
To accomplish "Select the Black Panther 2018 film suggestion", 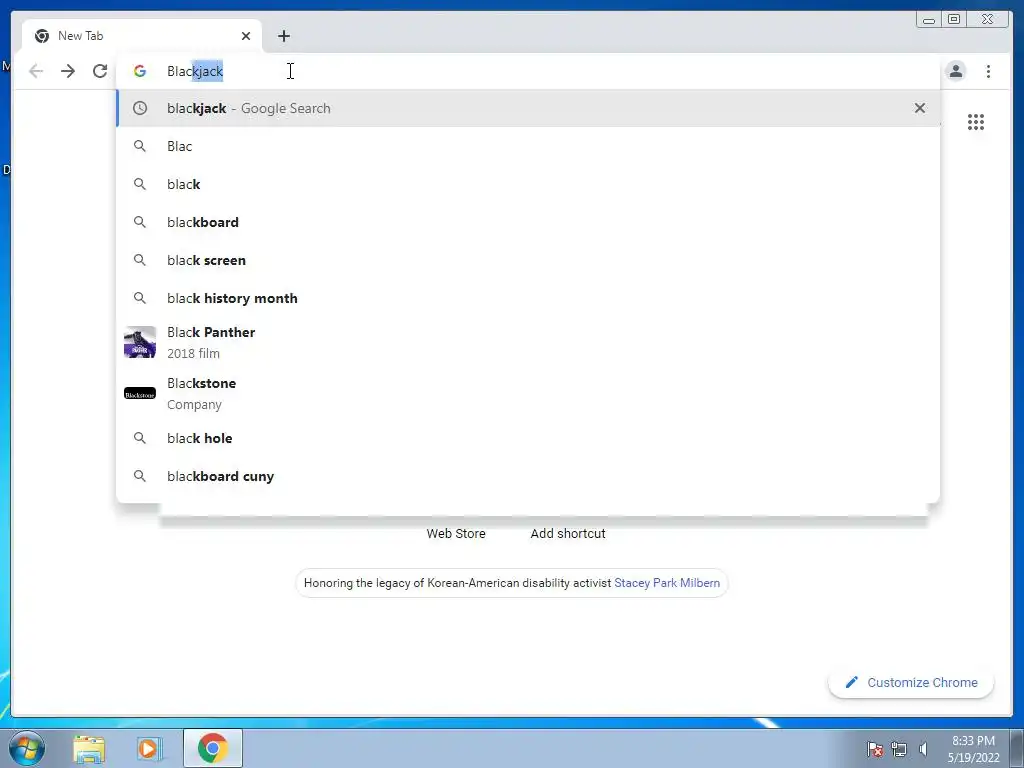I will pos(528,342).
